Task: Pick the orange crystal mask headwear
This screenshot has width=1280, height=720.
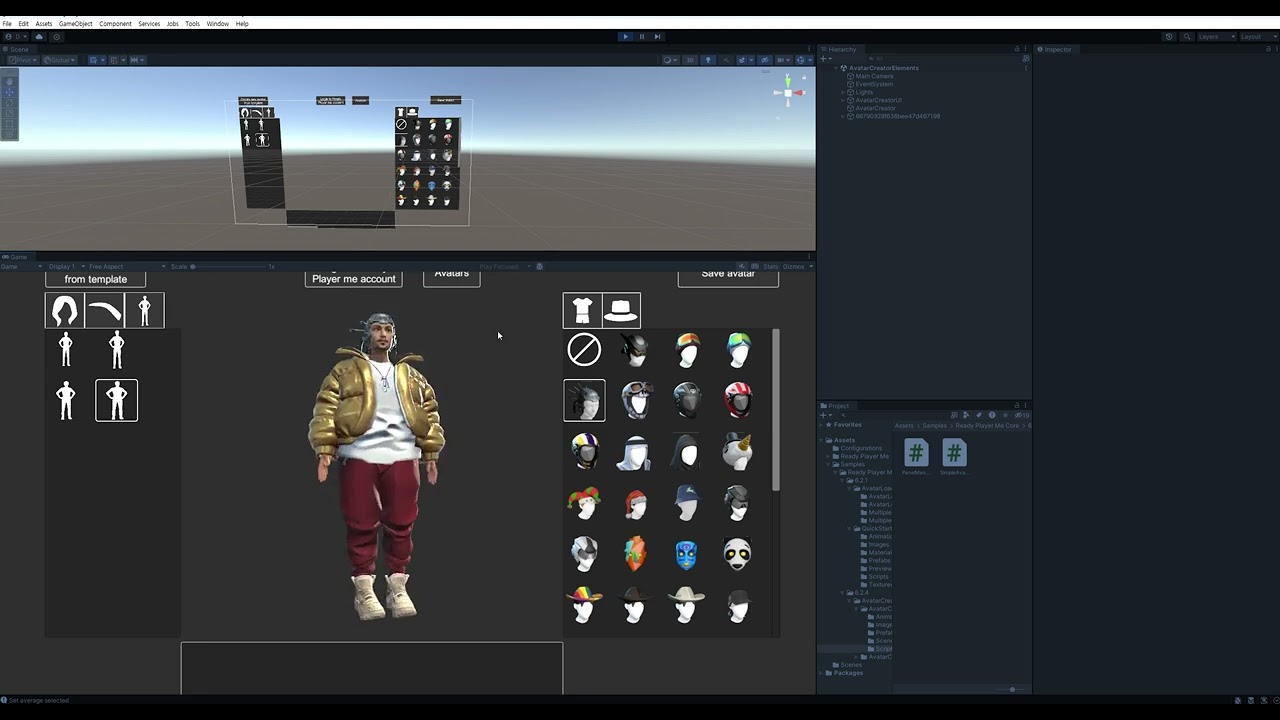Action: [x=635, y=553]
